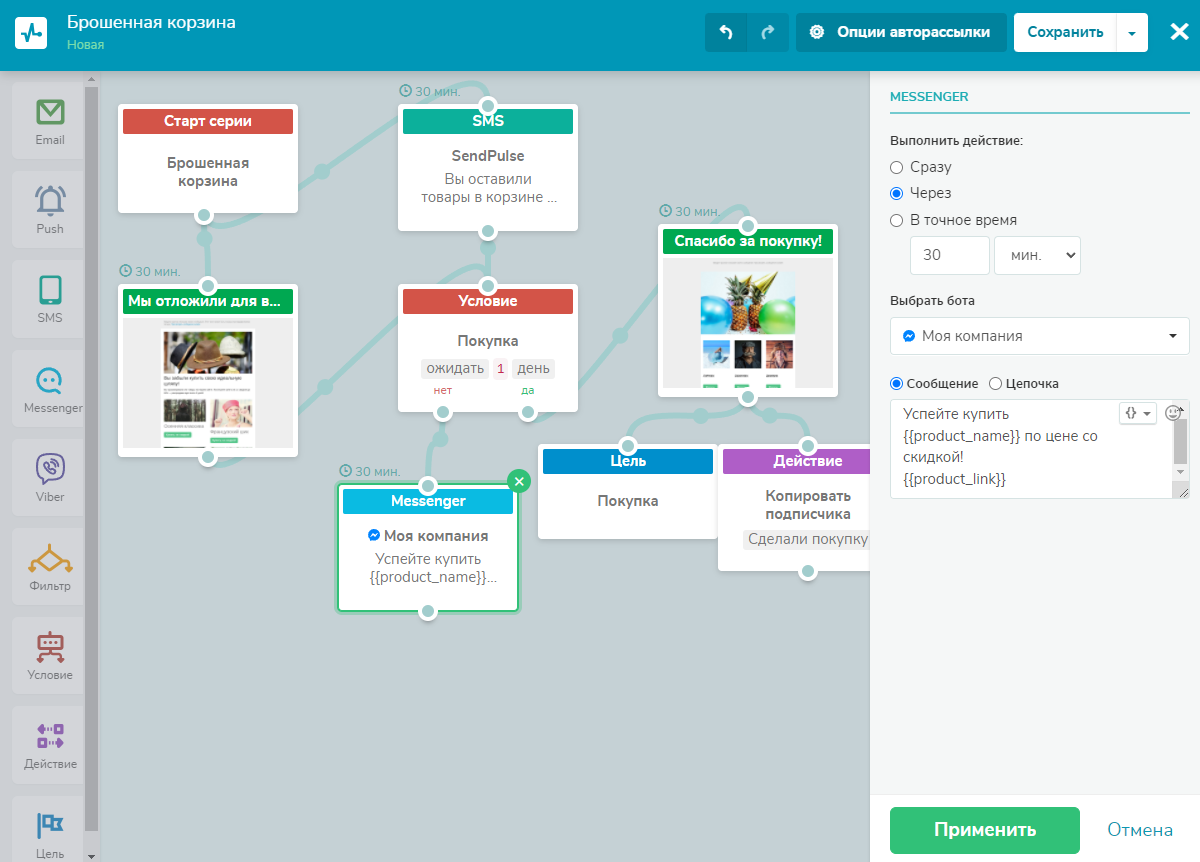Click the 30 мин. label above SMS
This screenshot has height=862, width=1200.
coord(429,91)
